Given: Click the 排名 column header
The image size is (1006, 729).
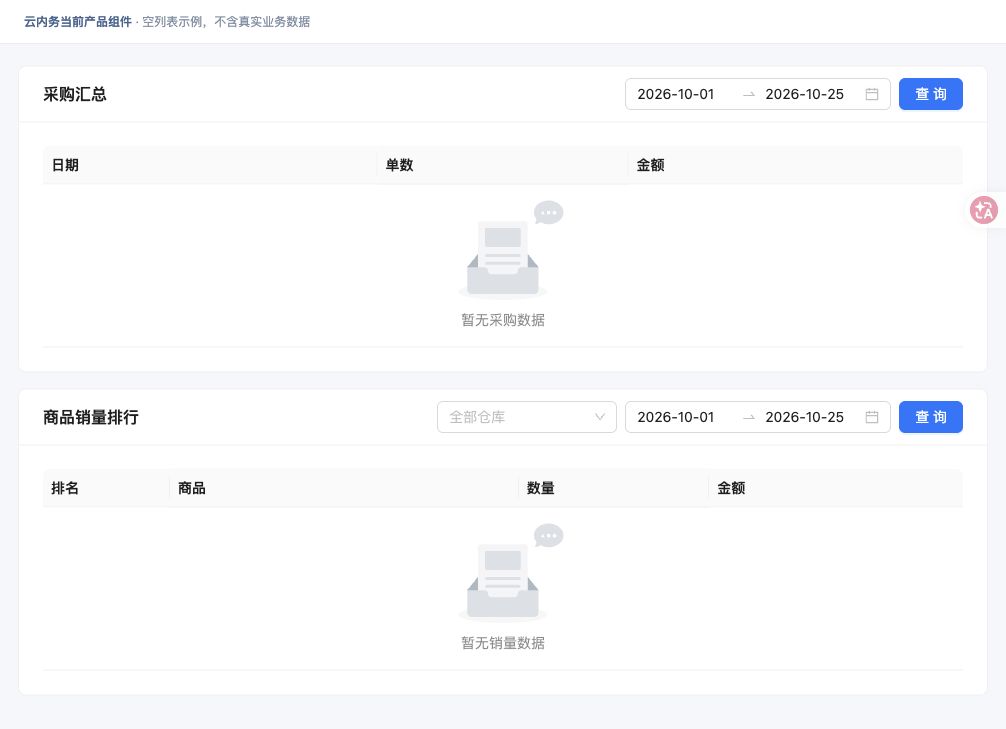Looking at the screenshot, I should [x=107, y=488].
